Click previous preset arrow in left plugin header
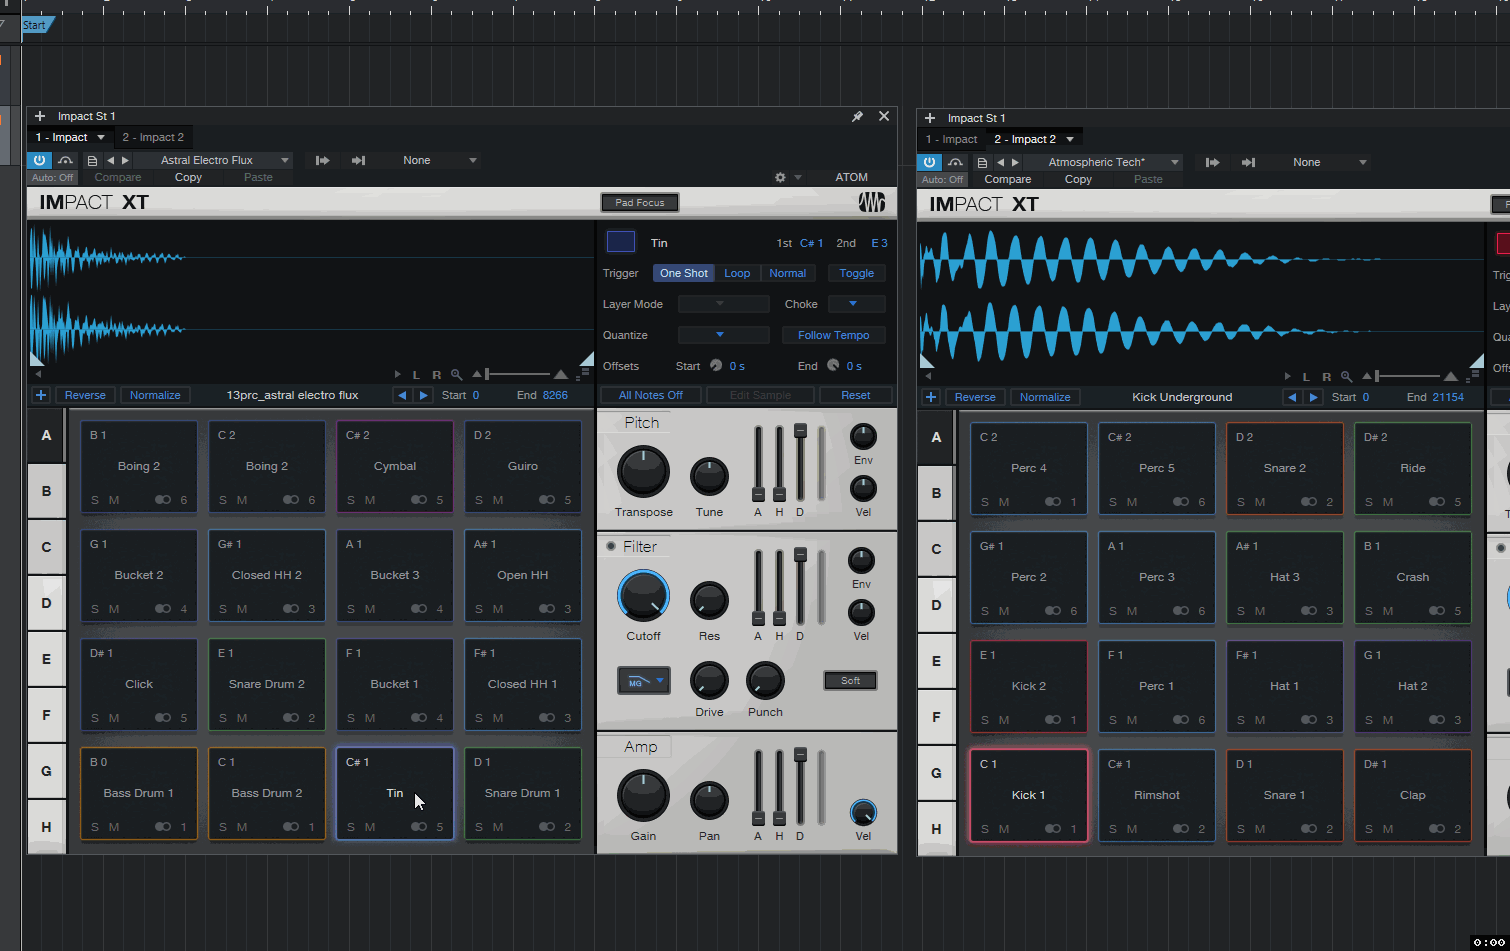Viewport: 1510px width, 951px height. tap(111, 160)
